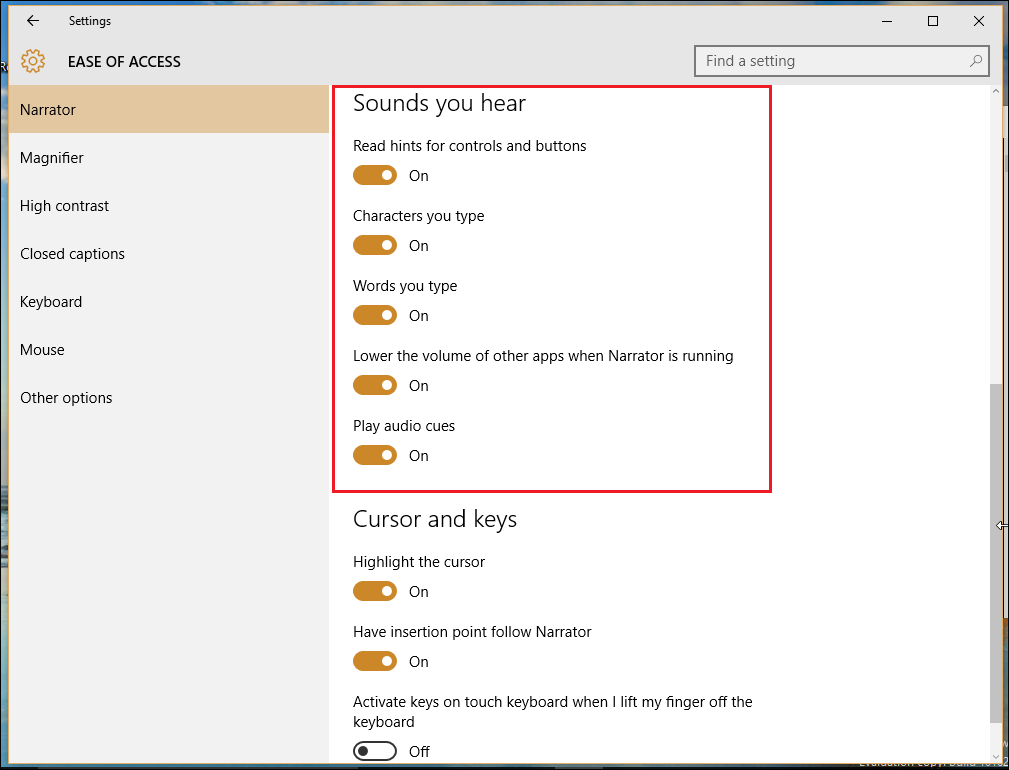Focus the Find a setting search box
Screen dimensions: 1009x770
[x=842, y=61]
